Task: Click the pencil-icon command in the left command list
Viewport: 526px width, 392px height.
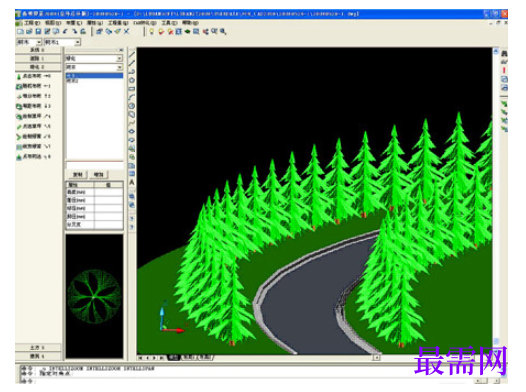Action: tap(19, 127)
